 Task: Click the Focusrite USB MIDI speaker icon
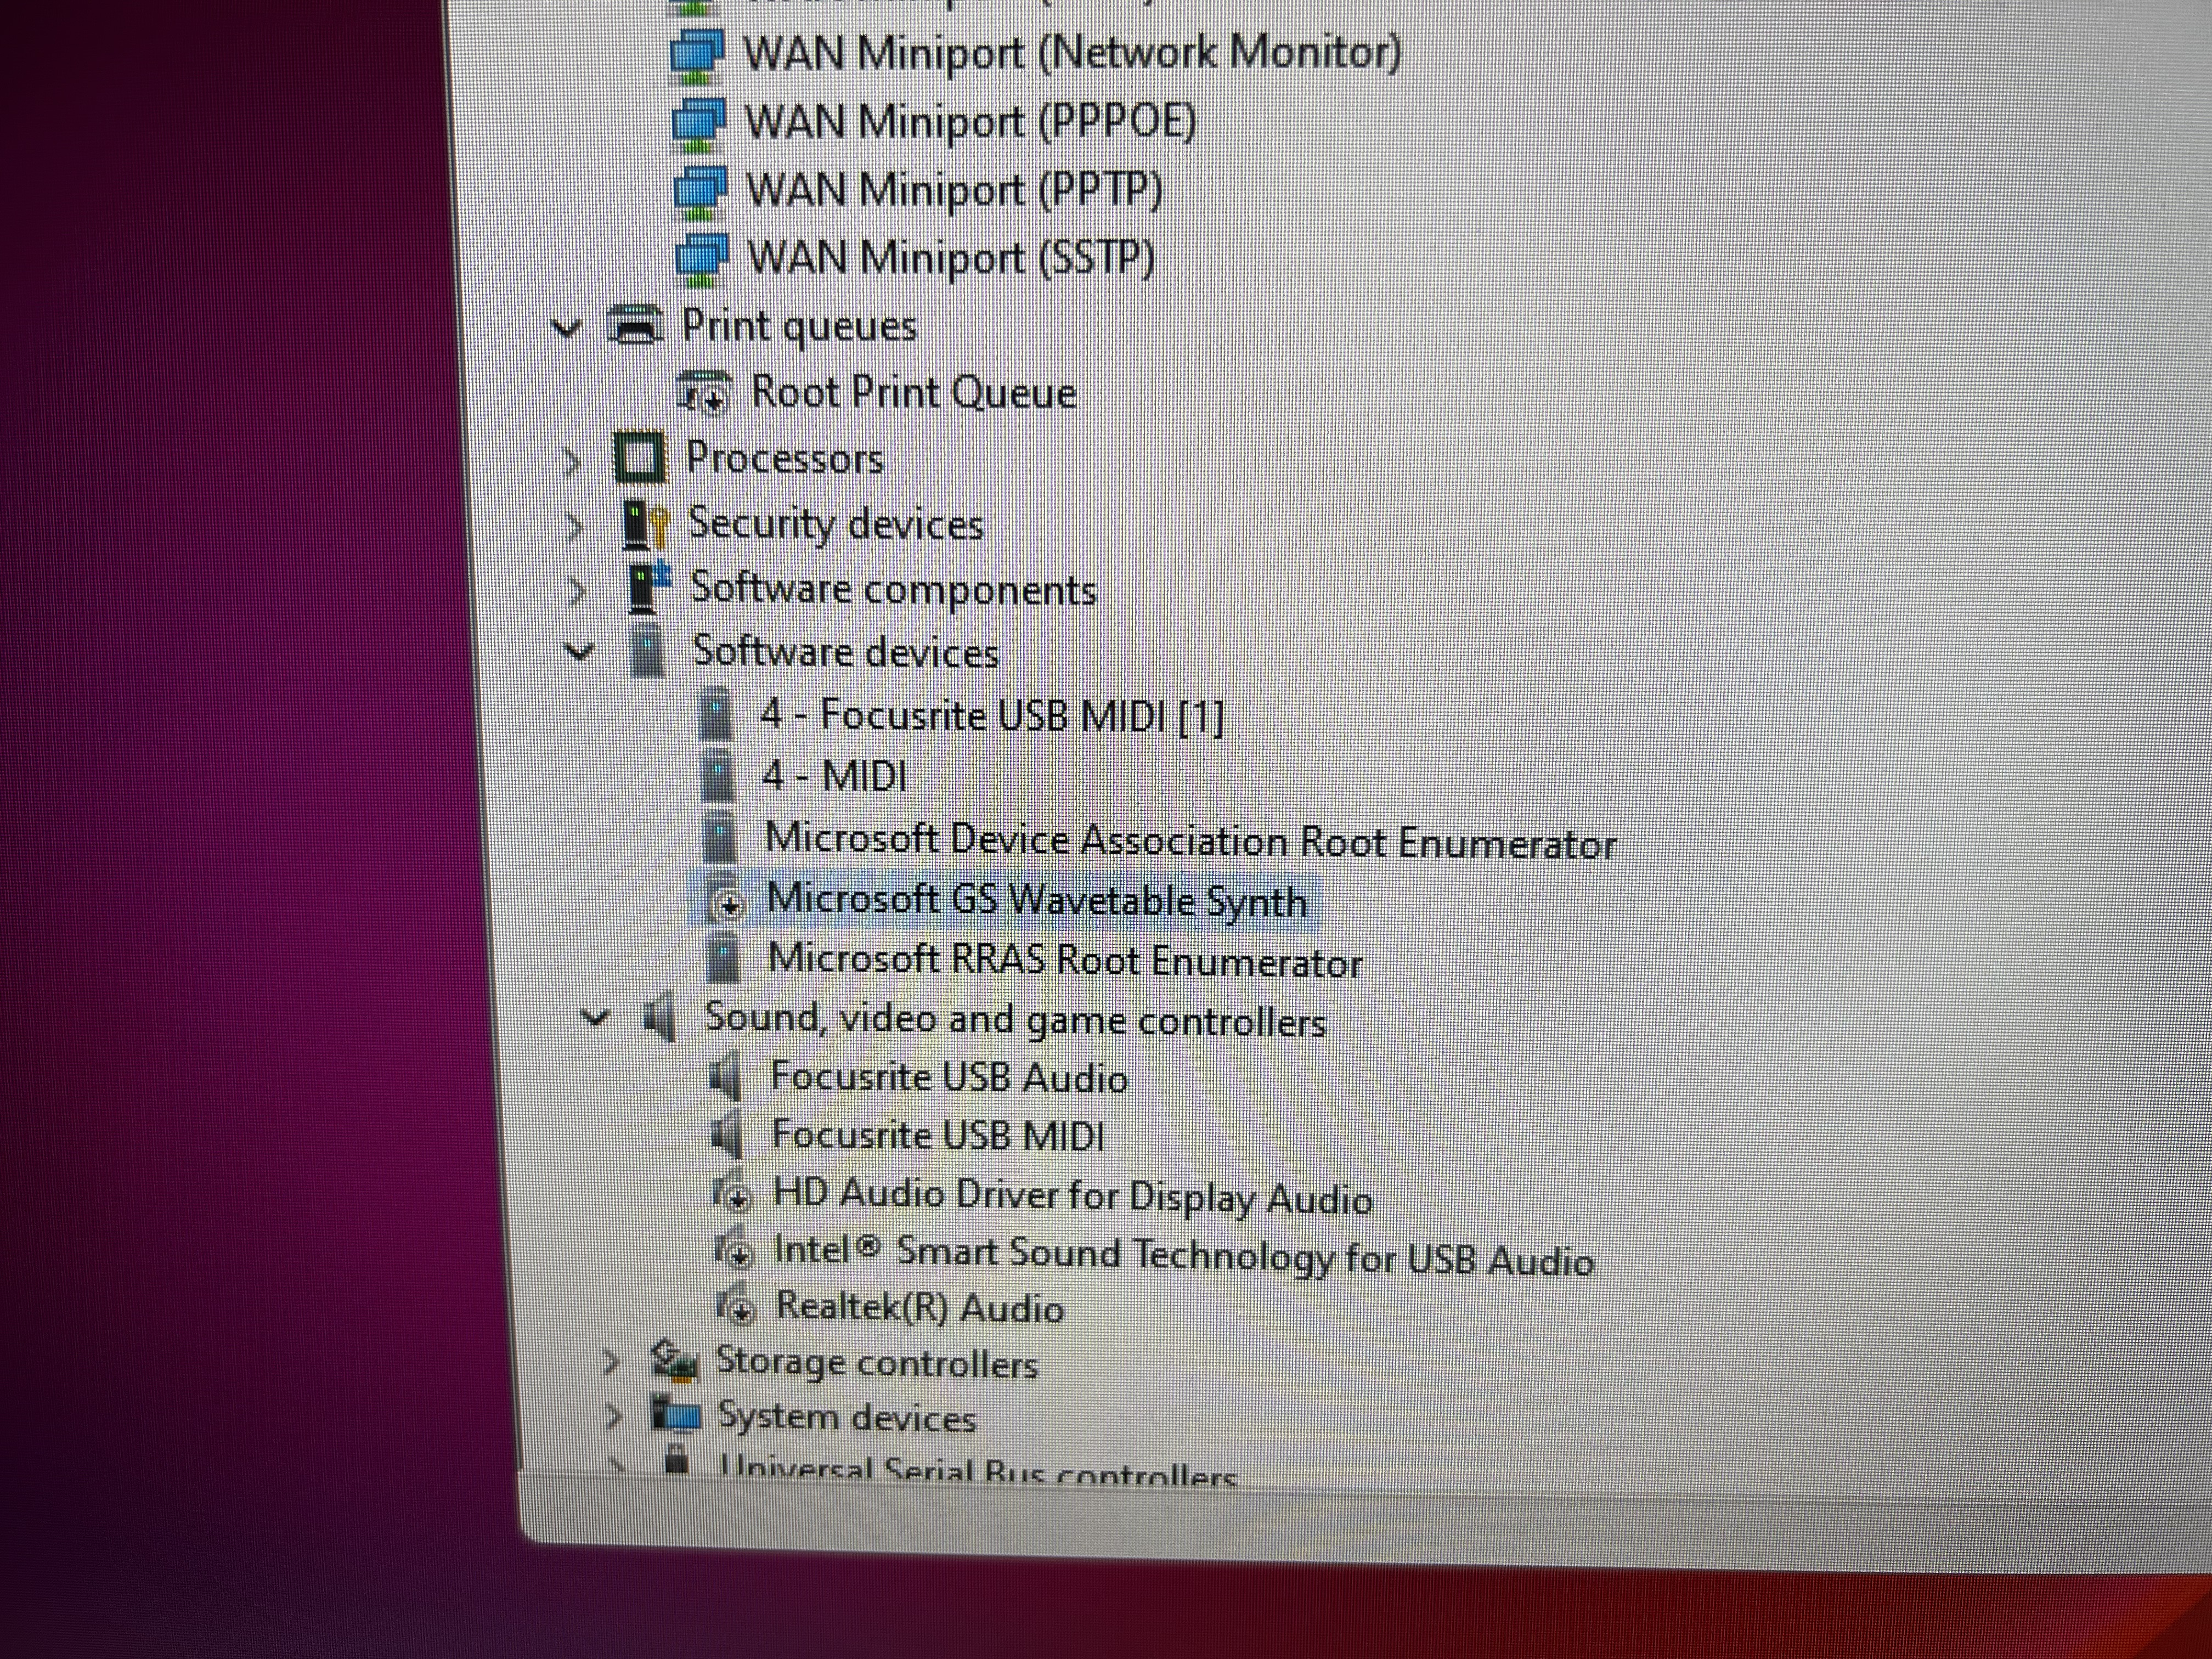click(727, 1135)
